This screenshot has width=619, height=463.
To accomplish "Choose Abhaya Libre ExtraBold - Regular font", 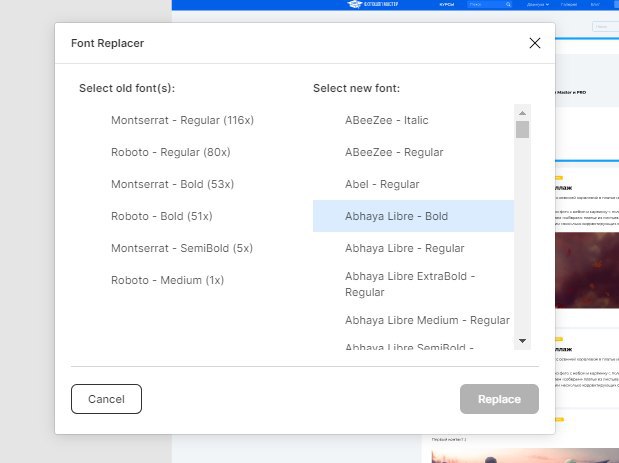I will [x=413, y=284].
